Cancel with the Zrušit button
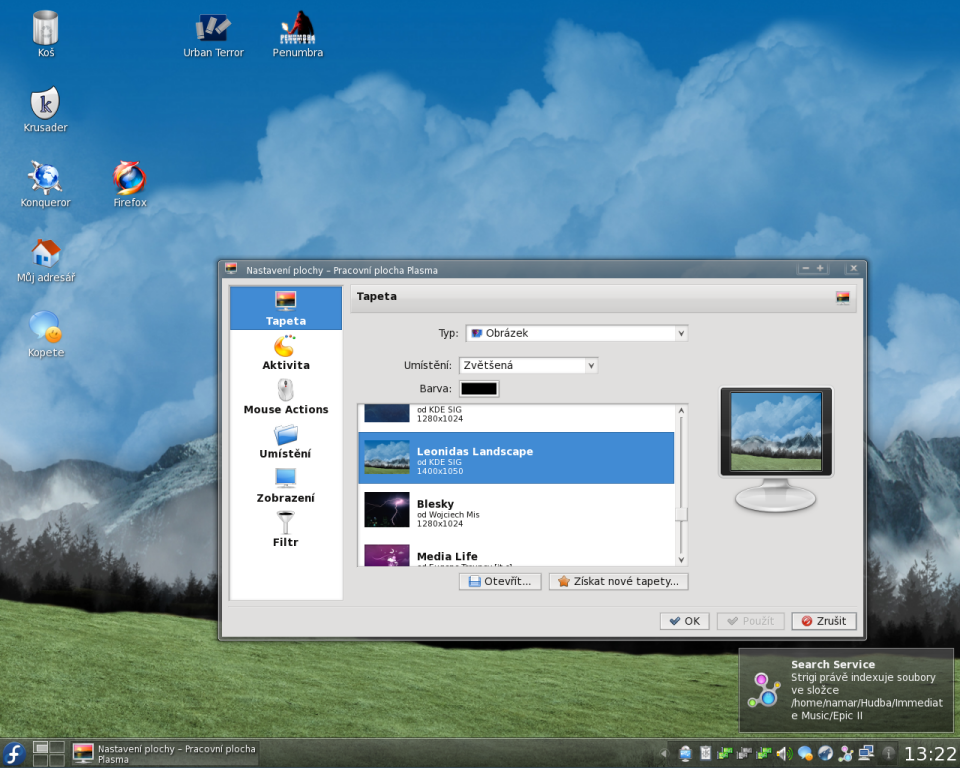 click(824, 621)
